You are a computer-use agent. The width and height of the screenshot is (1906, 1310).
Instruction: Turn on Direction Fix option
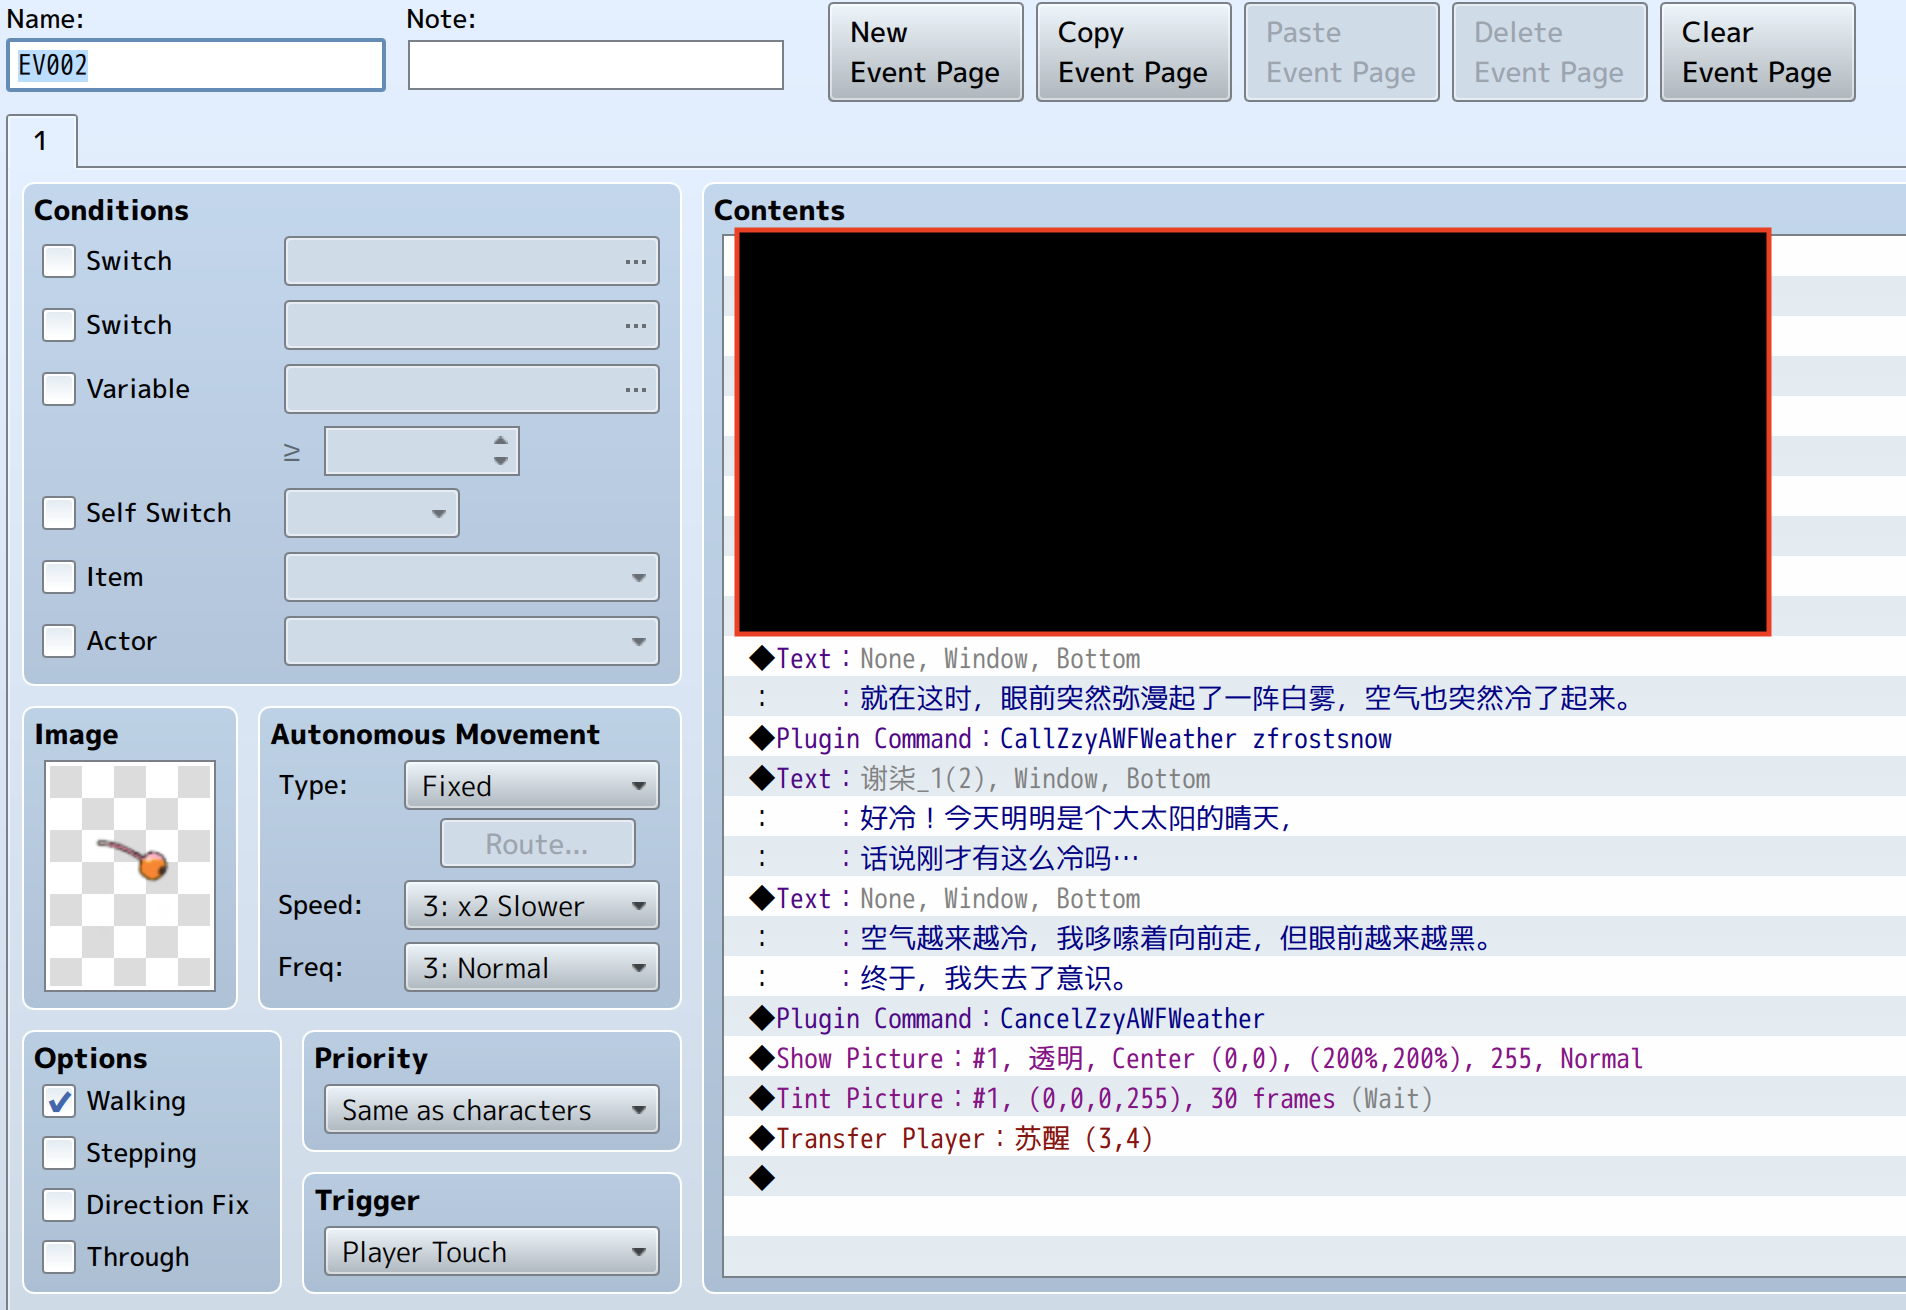tap(59, 1205)
